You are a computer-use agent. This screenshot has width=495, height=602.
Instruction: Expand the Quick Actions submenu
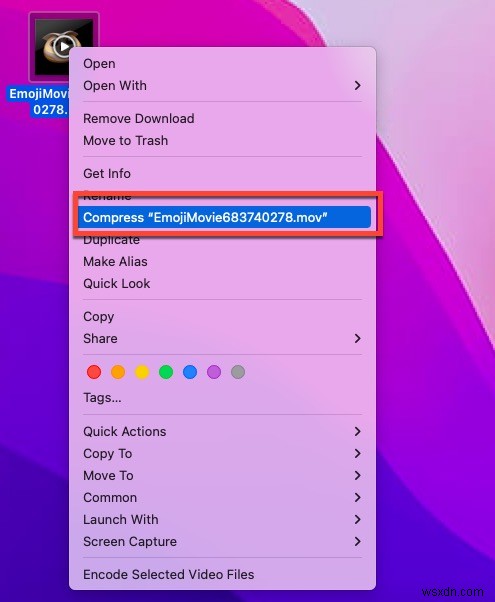[x=222, y=432]
